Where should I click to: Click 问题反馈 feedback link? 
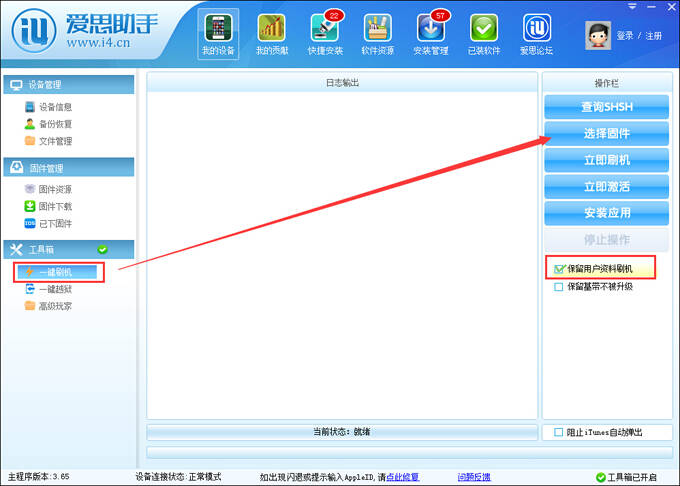click(474, 477)
